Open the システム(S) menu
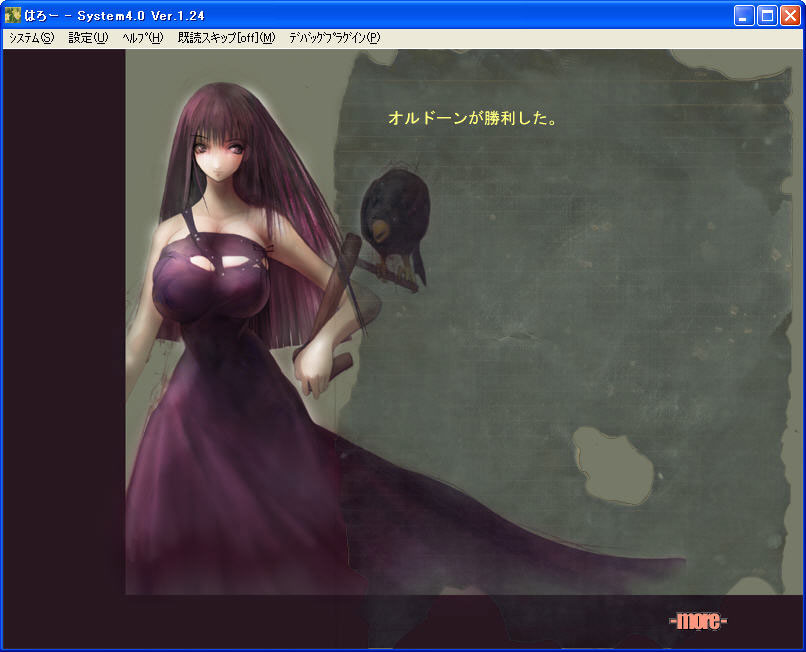806x652 pixels. [x=31, y=38]
